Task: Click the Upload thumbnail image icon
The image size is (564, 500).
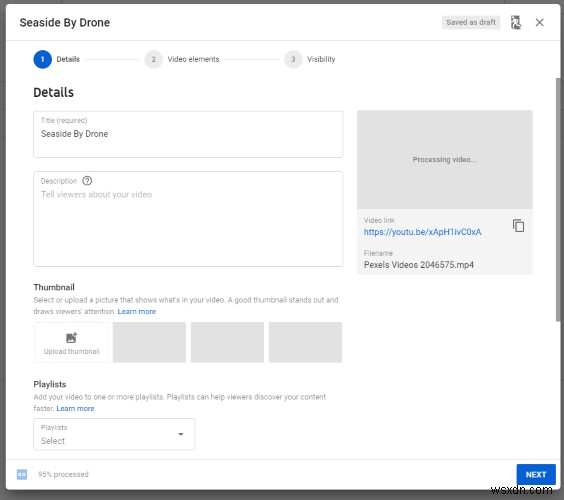Action: pyautogui.click(x=72, y=338)
